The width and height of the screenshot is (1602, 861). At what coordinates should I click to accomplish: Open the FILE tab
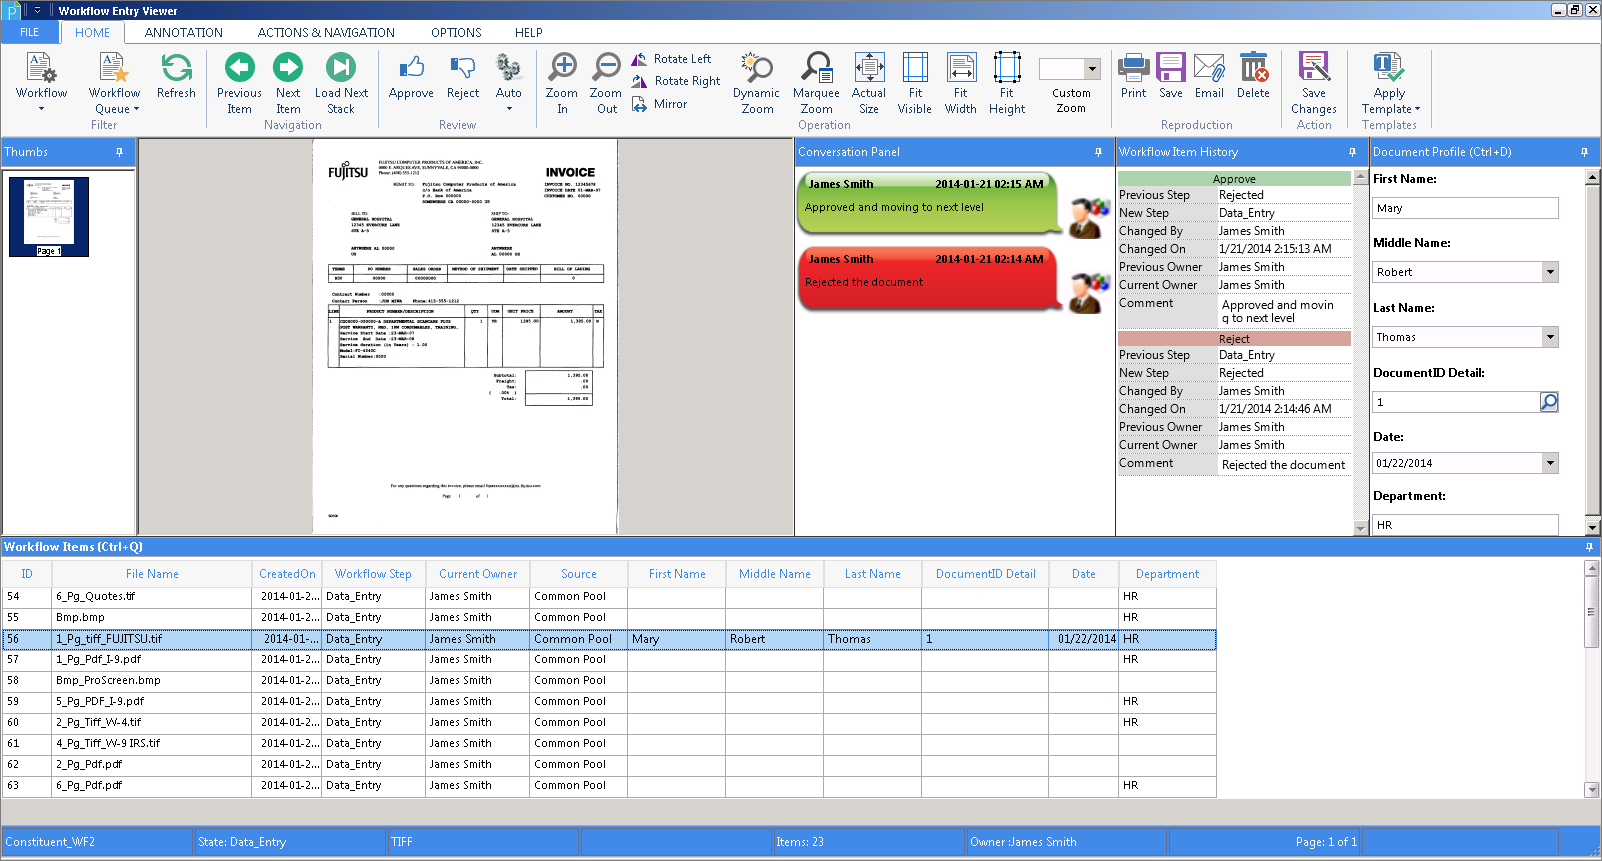pyautogui.click(x=30, y=32)
